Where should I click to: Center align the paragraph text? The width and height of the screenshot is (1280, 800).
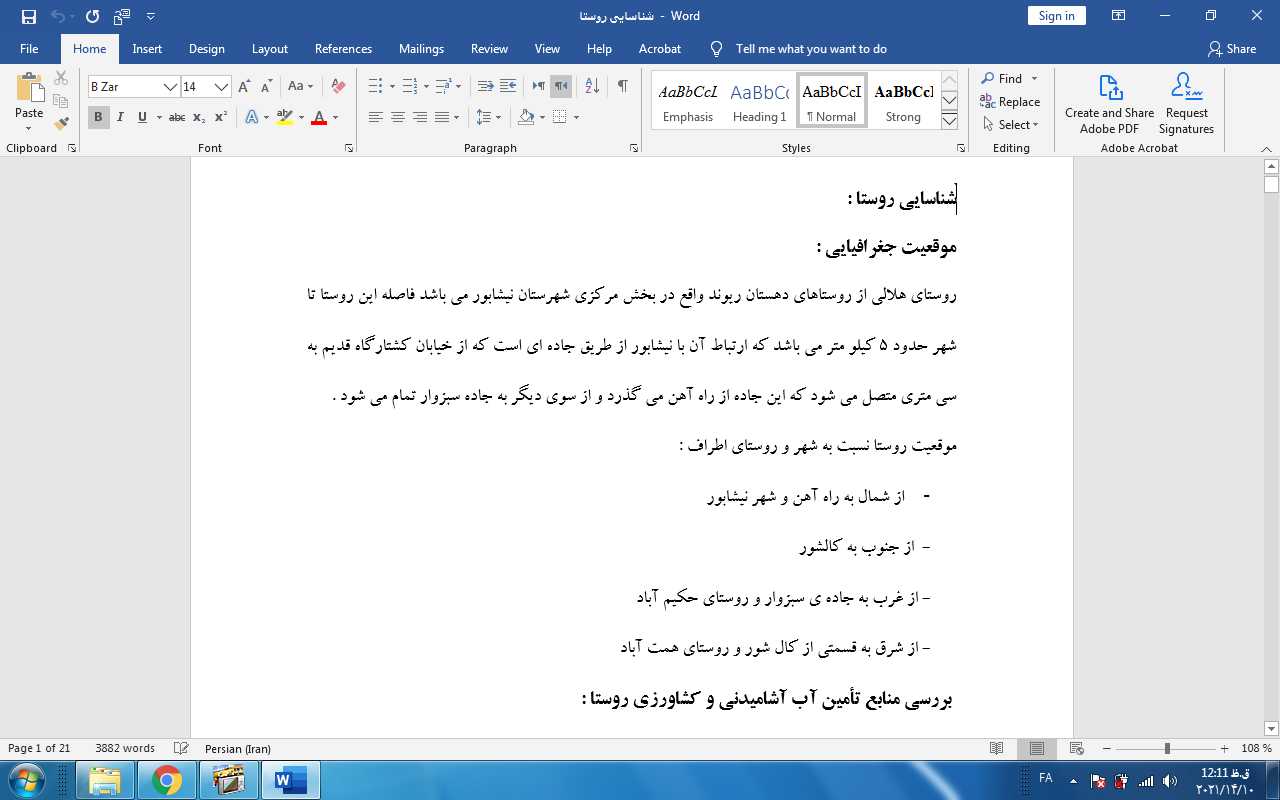coord(397,117)
